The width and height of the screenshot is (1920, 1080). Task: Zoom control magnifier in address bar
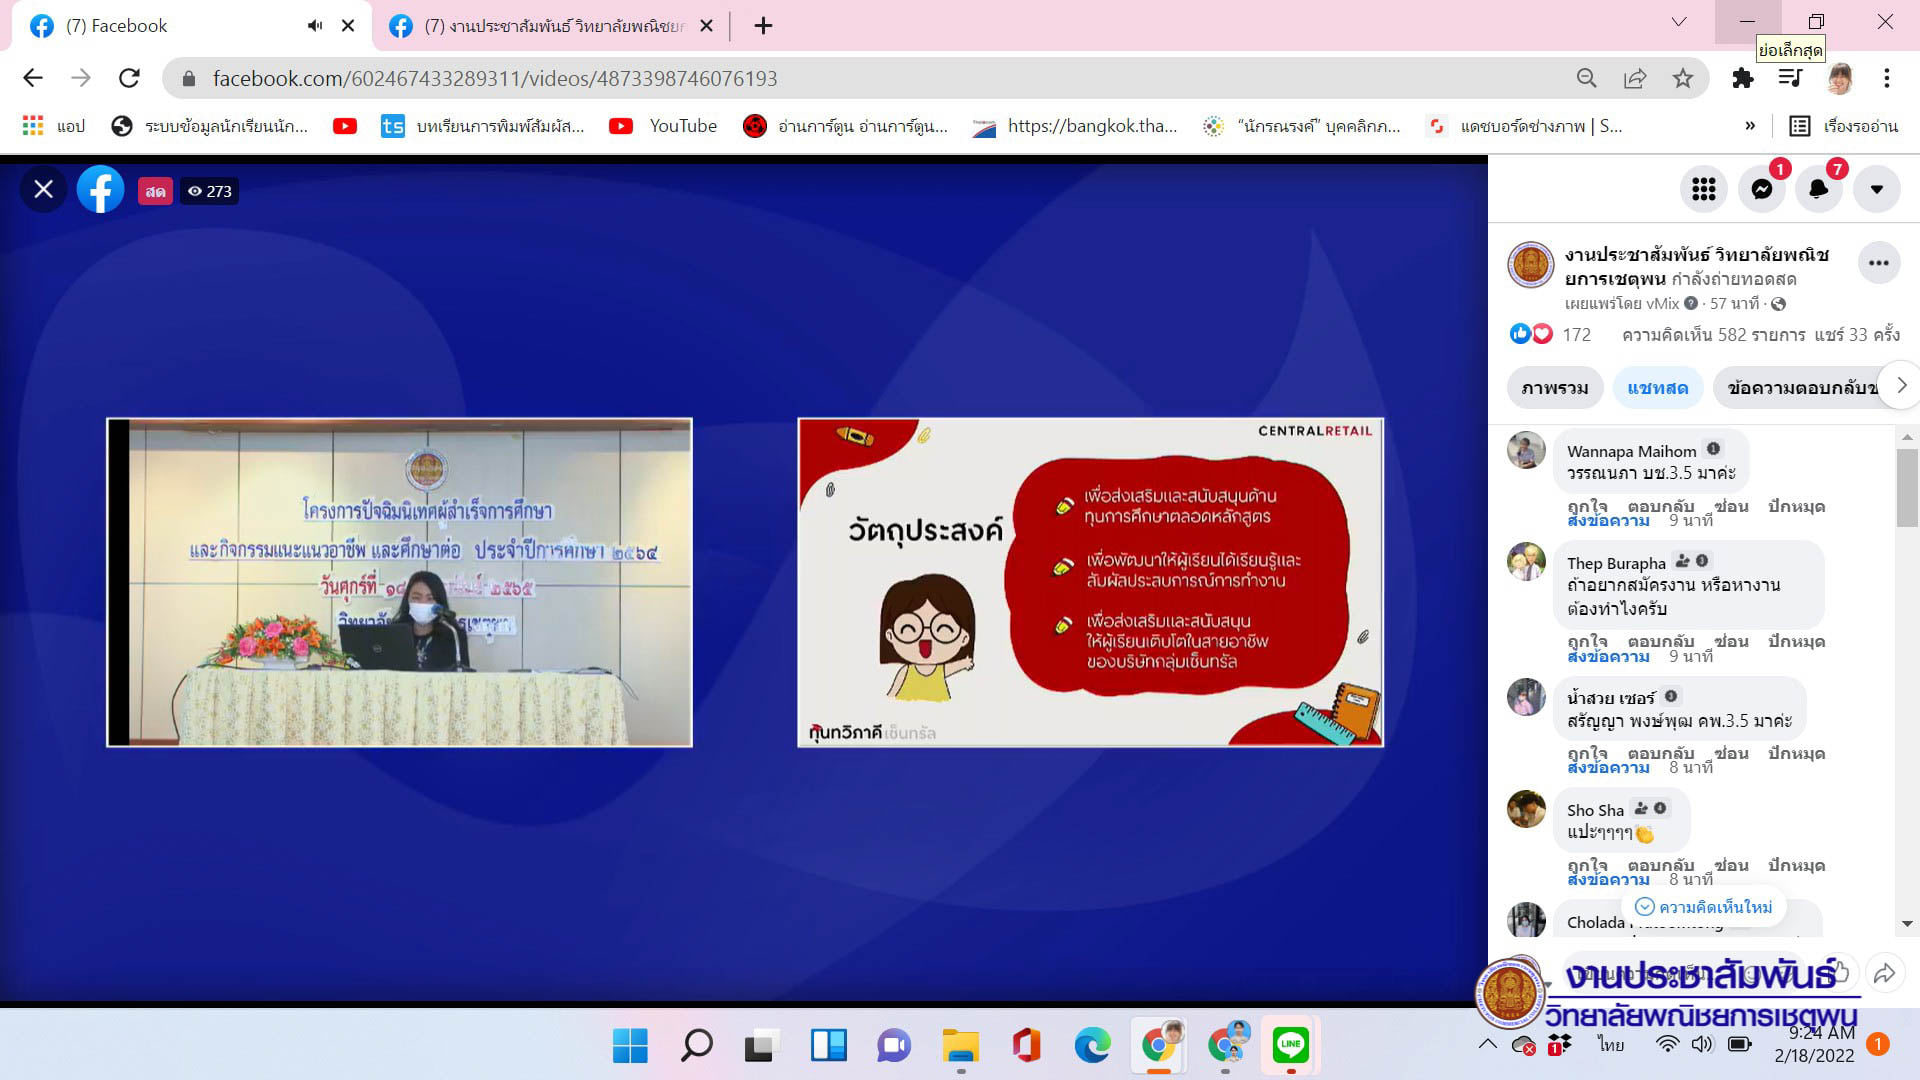[1586, 78]
